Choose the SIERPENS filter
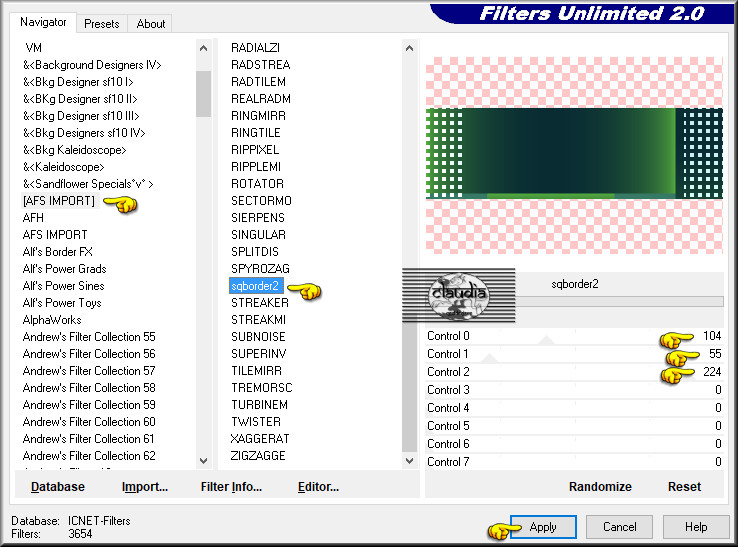This screenshot has height=547, width=738. 258,218
